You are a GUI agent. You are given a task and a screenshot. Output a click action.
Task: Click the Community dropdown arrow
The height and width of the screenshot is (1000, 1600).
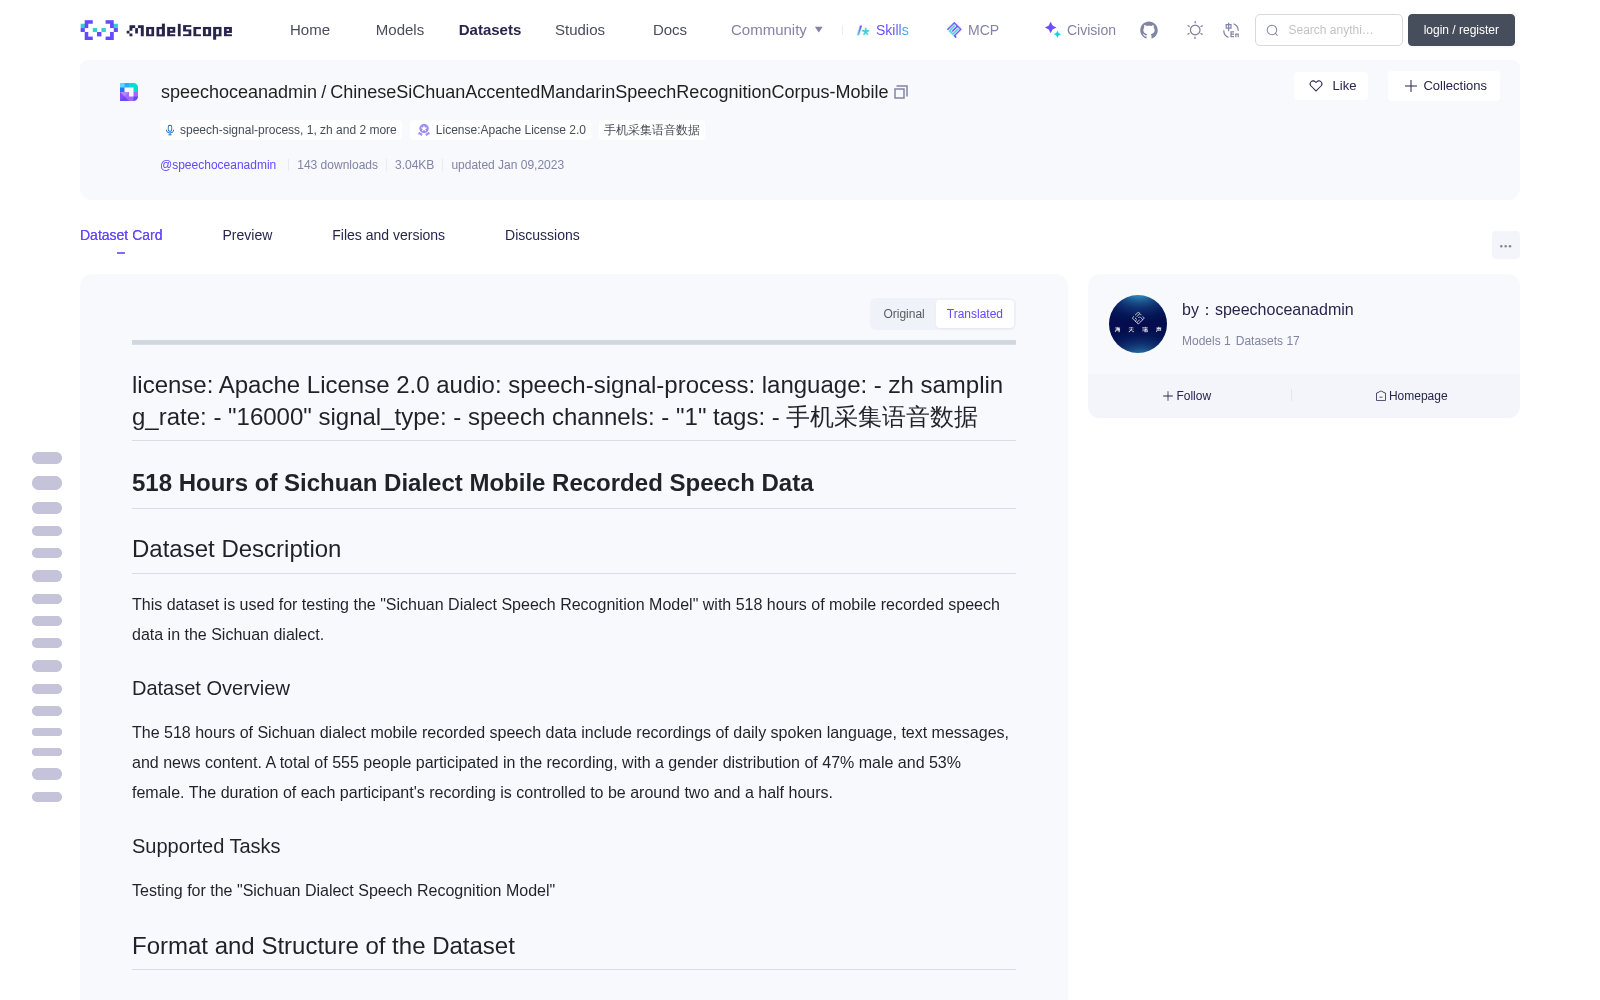pos(819,30)
